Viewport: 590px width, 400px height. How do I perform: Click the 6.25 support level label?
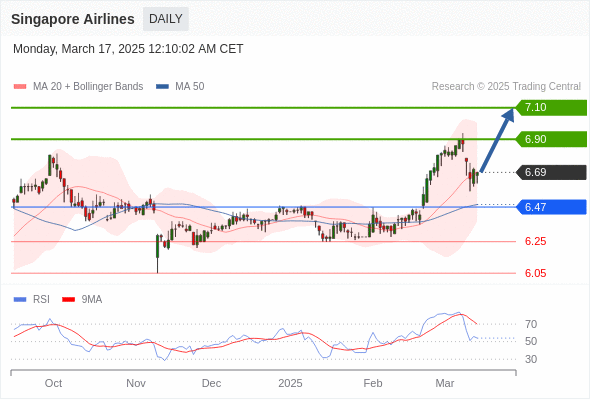(x=535, y=241)
